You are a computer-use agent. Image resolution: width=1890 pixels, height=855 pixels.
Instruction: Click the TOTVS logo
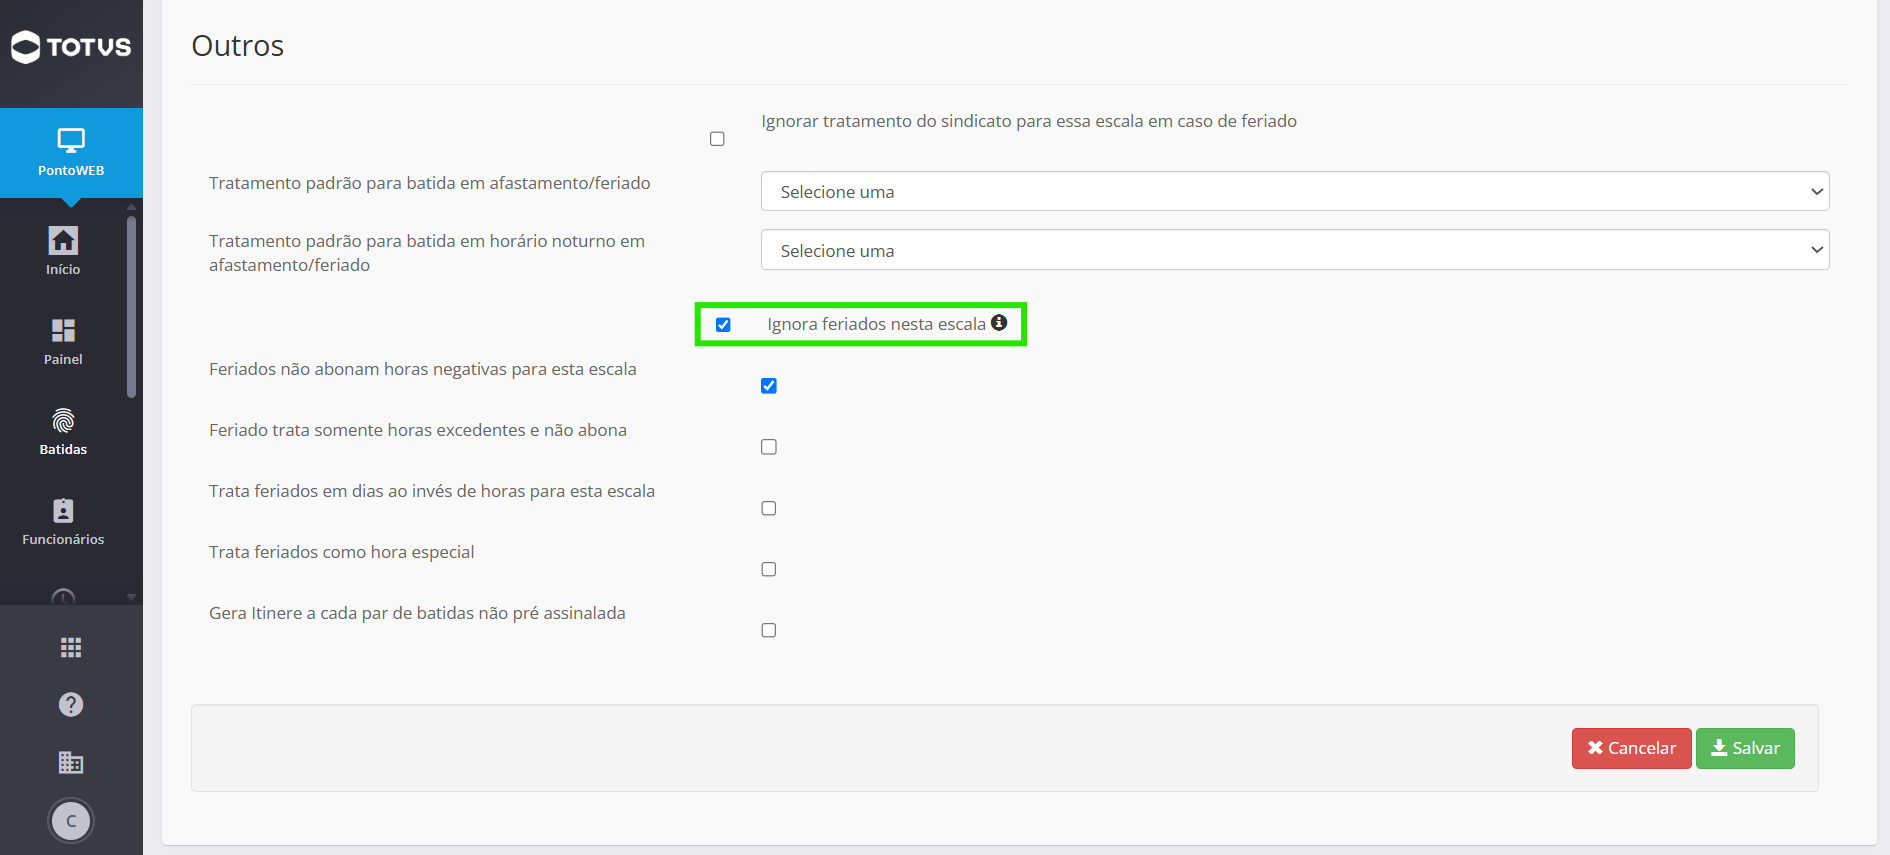pos(71,47)
